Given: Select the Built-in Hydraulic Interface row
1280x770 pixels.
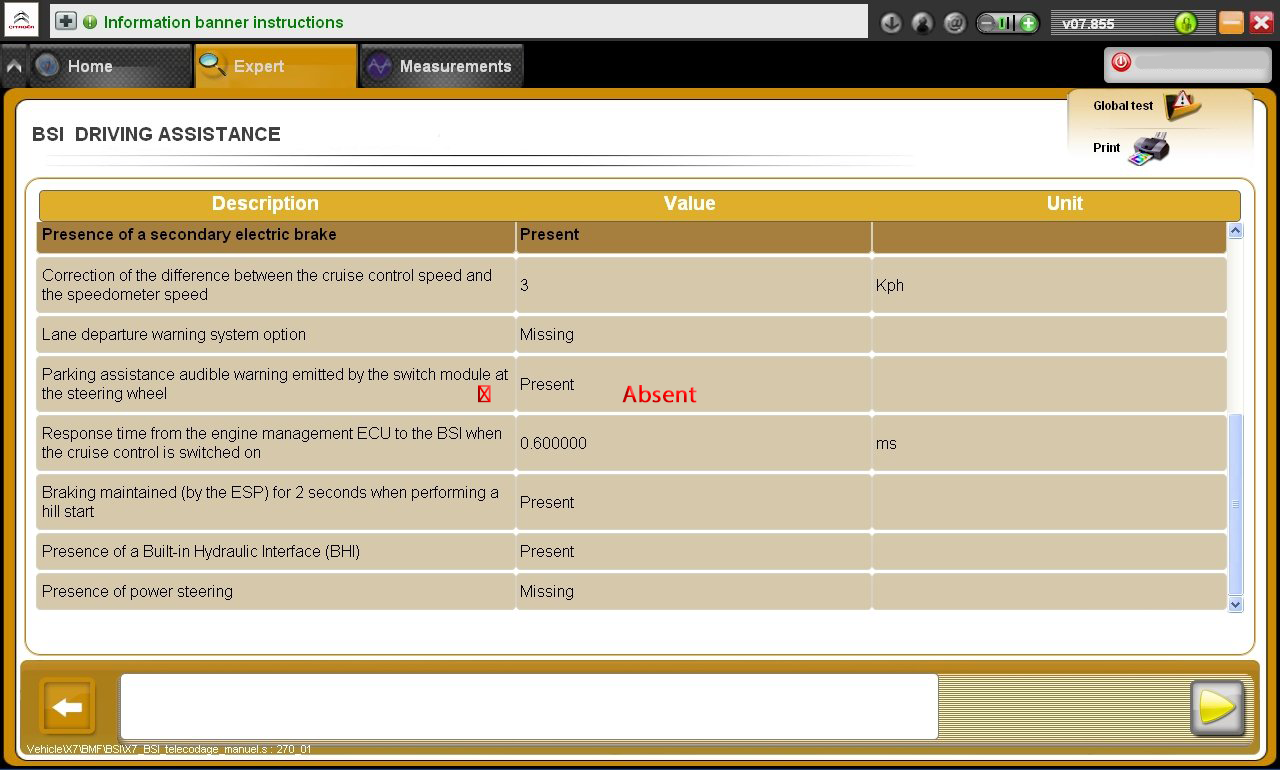Looking at the screenshot, I should point(631,552).
